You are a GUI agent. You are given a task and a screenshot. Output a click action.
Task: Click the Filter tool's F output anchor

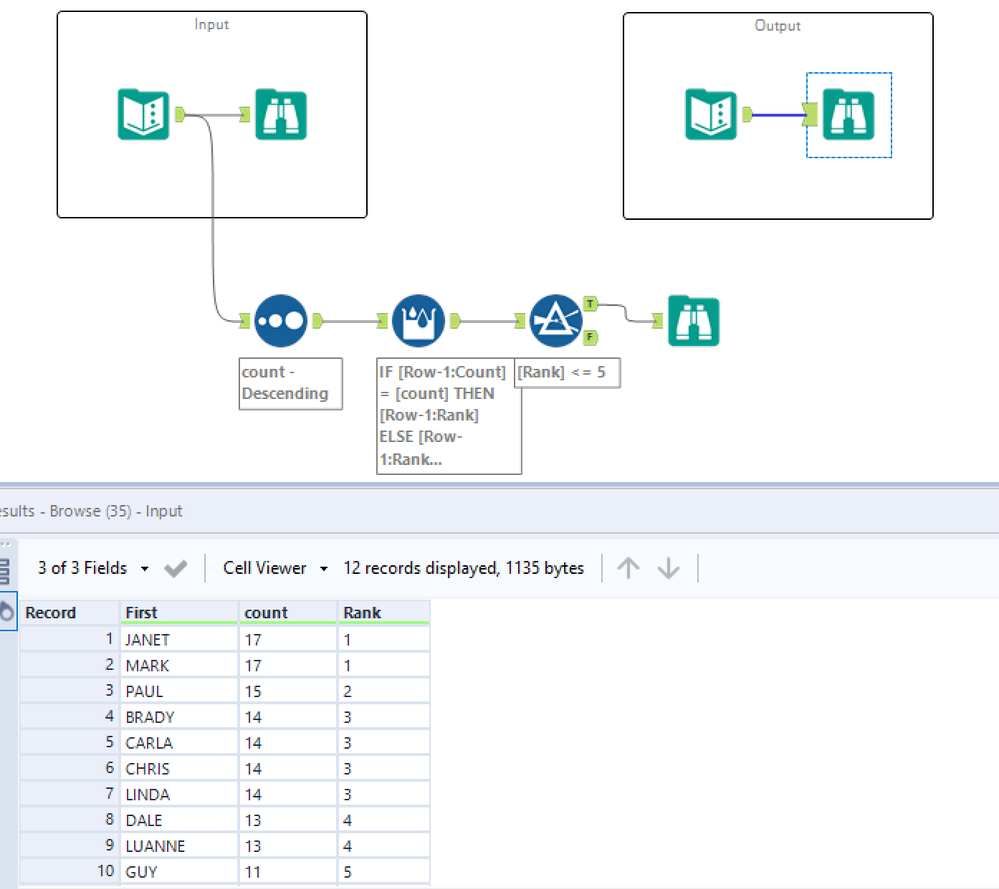pyautogui.click(x=591, y=337)
